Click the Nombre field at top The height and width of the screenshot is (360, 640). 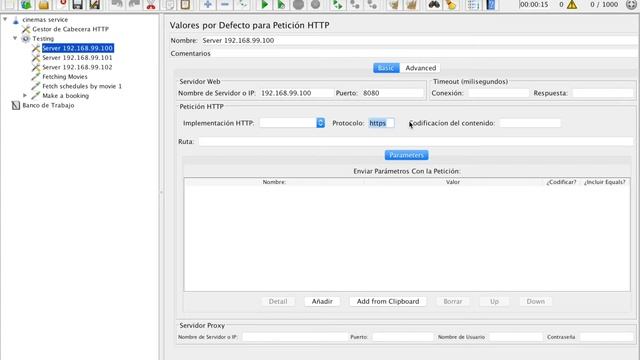point(419,40)
